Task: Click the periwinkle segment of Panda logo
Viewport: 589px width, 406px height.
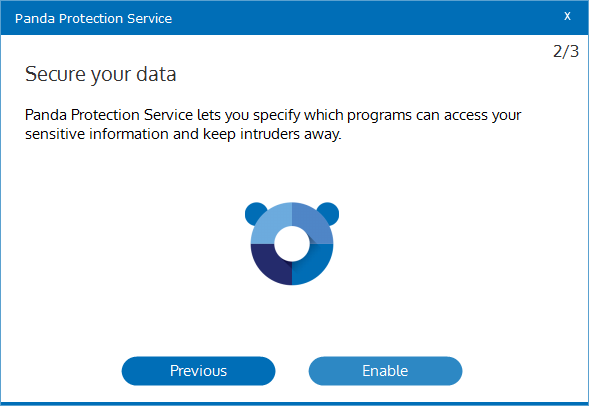Action: click(x=315, y=223)
